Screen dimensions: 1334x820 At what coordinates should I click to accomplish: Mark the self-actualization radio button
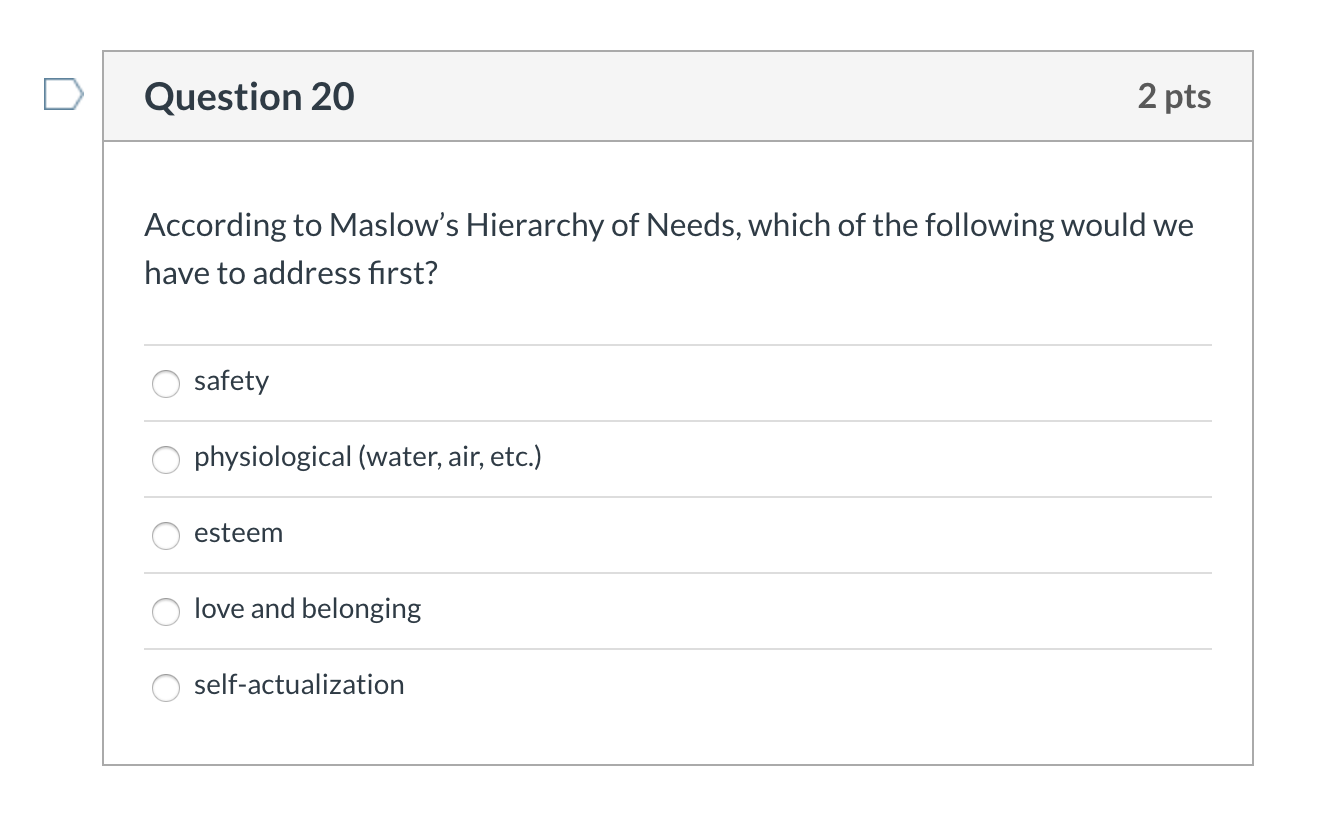[x=165, y=687]
